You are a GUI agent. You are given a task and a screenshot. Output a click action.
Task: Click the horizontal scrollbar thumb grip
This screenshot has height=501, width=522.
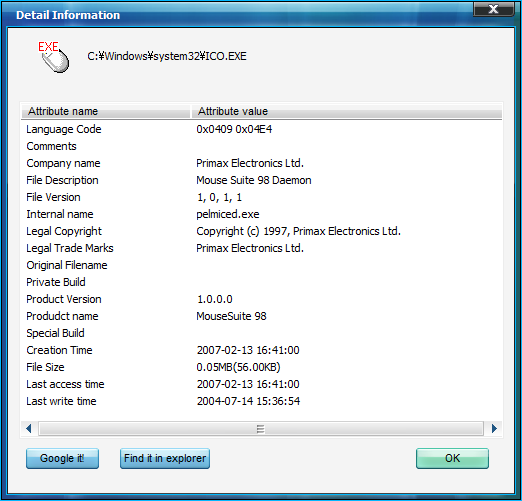click(x=261, y=429)
